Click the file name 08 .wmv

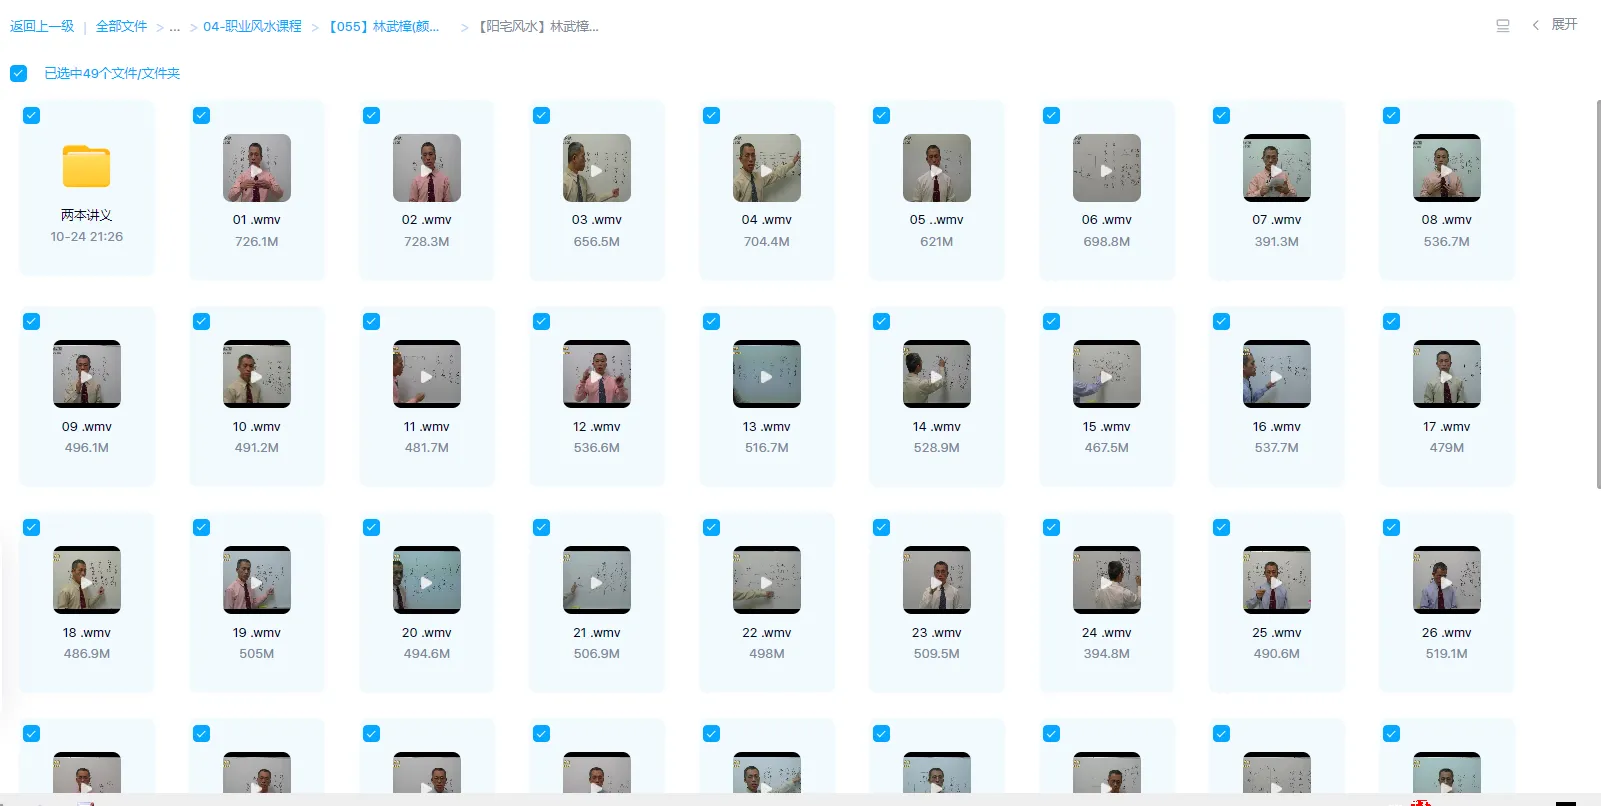pos(1447,220)
